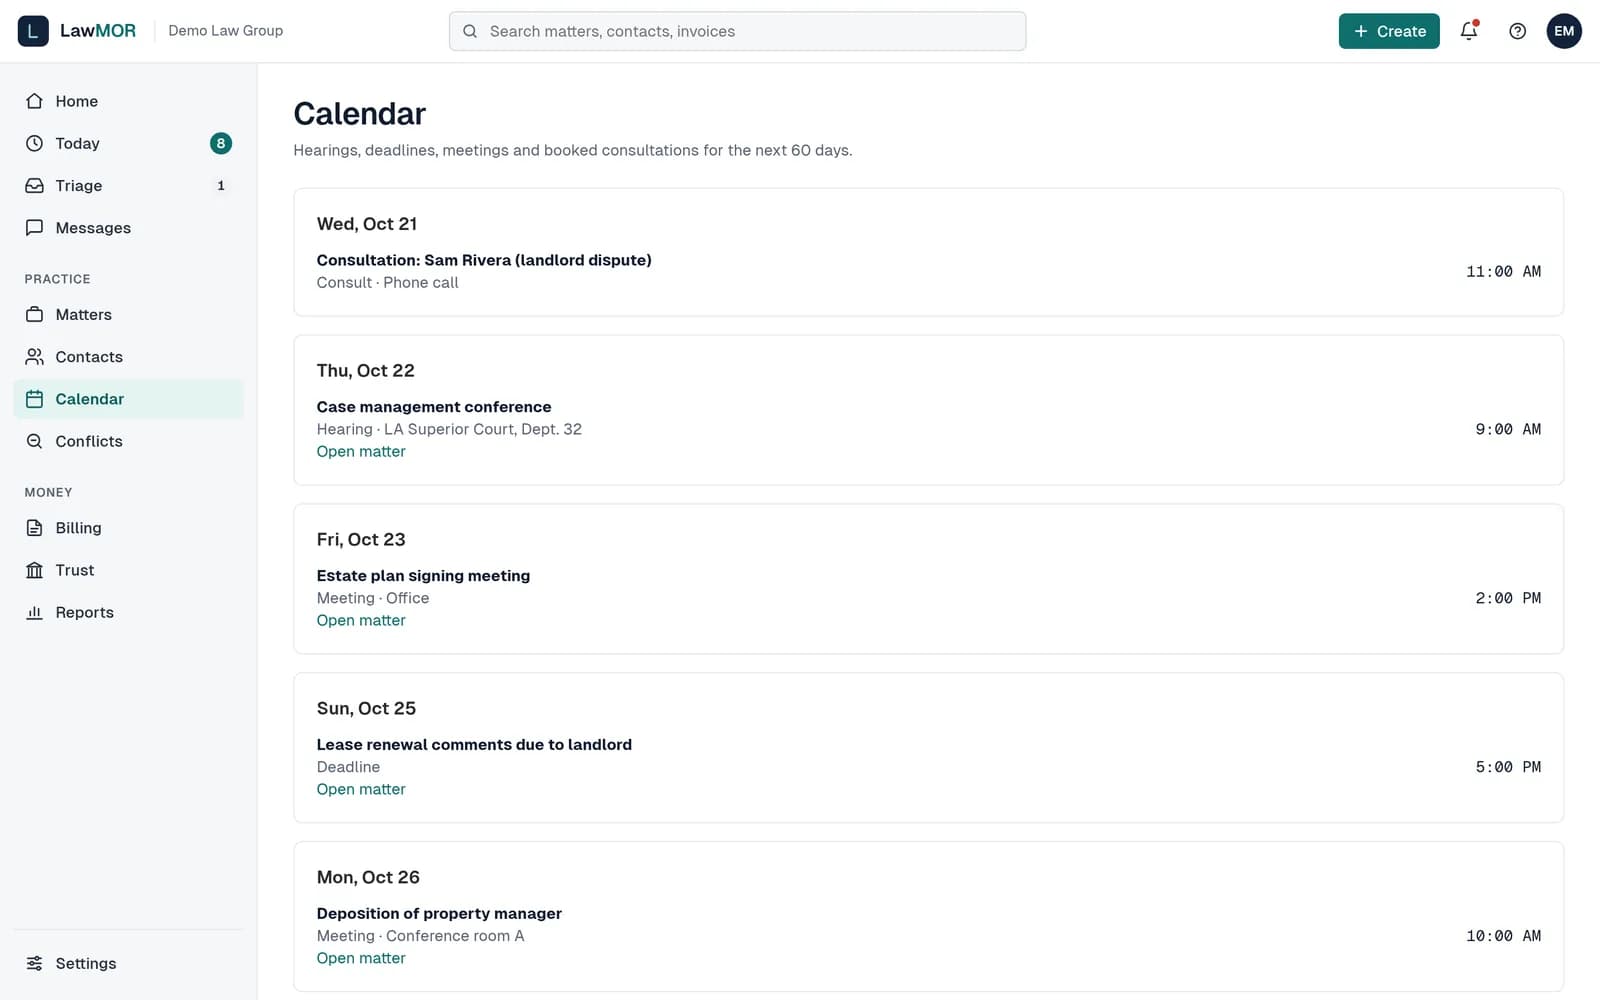1600x1000 pixels.
Task: Click the Wed, Oct 21 date heading
Action: [x=367, y=224]
